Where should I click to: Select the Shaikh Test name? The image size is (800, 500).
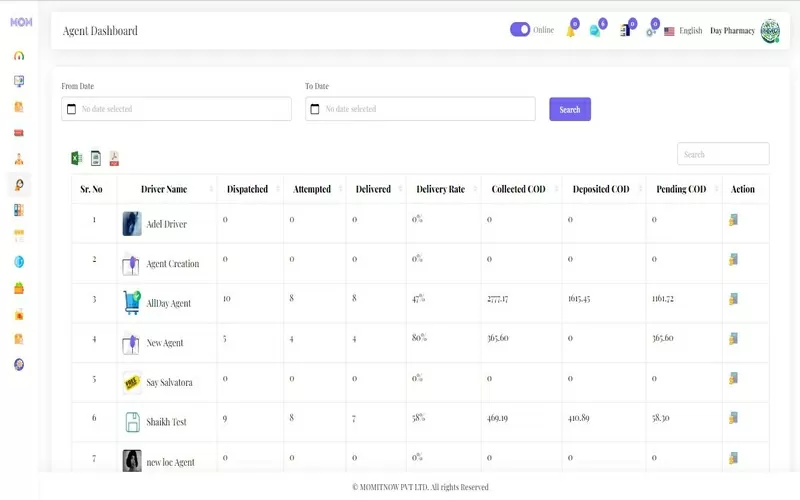coord(166,422)
